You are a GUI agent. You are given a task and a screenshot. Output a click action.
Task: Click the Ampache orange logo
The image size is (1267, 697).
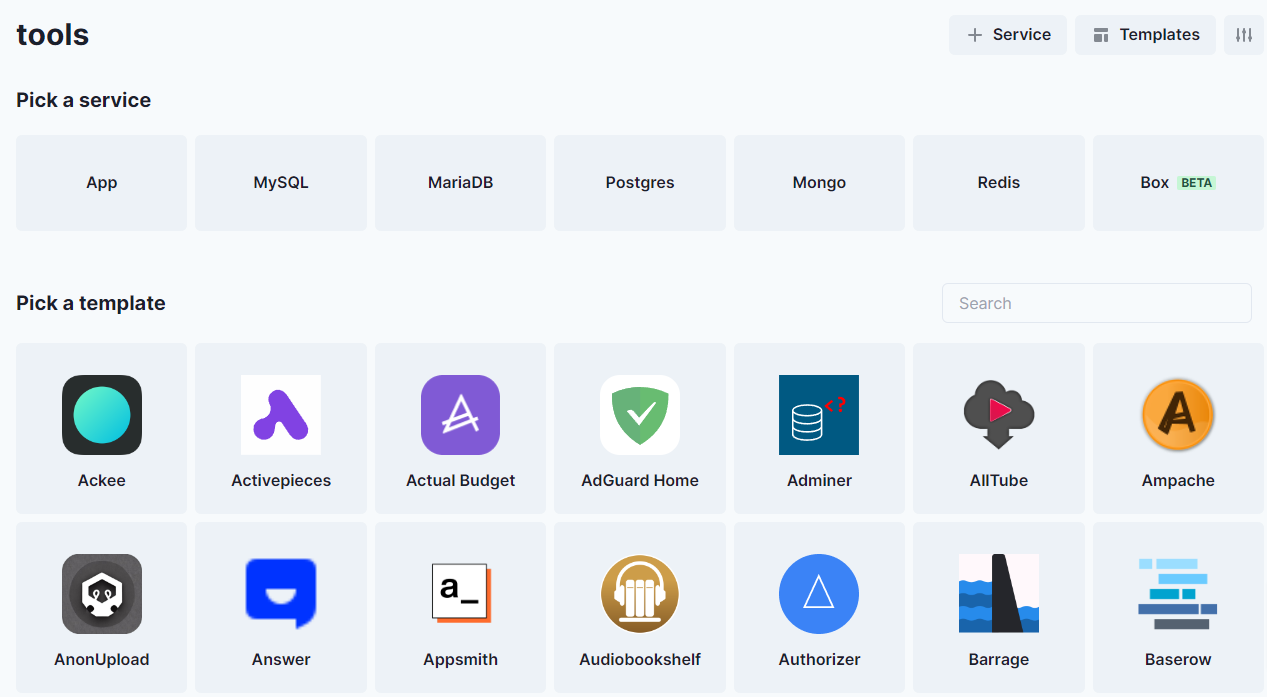1178,415
